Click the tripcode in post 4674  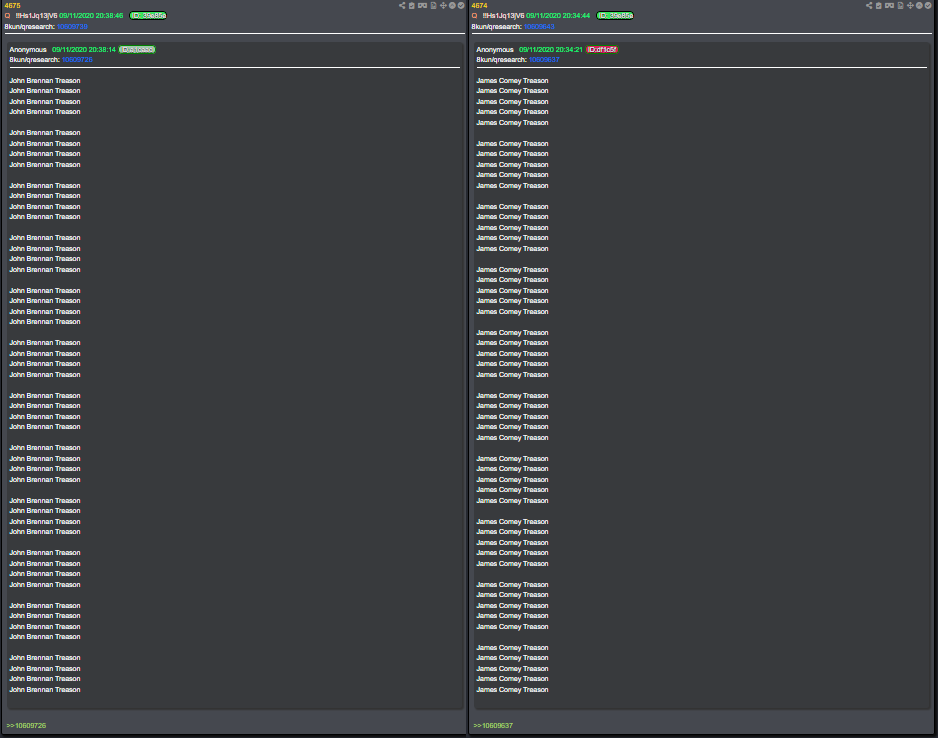503,16
